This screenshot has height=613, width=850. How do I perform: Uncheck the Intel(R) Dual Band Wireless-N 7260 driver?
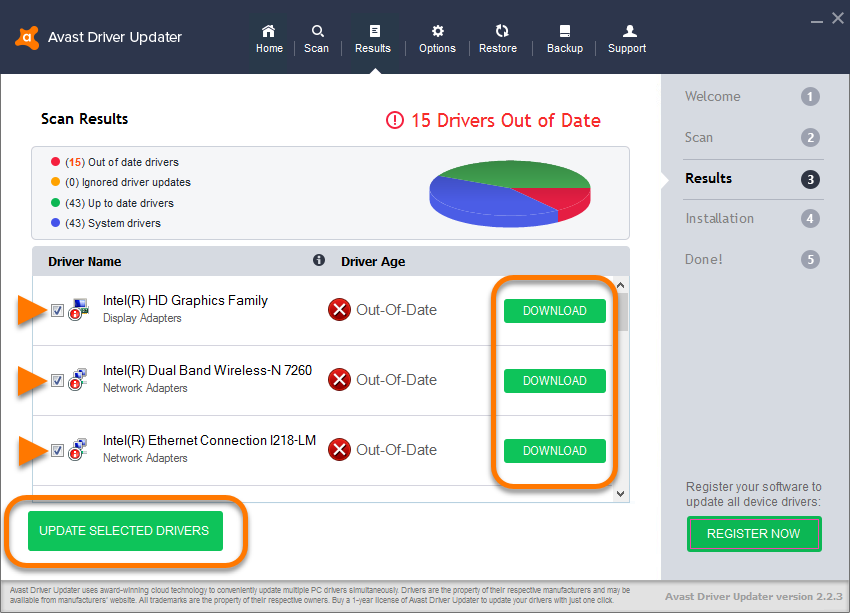(57, 380)
